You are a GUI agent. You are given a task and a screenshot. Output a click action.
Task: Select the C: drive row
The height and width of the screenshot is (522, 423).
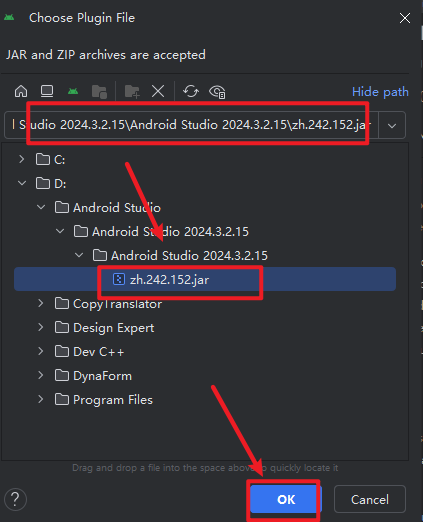pyautogui.click(x=205, y=159)
